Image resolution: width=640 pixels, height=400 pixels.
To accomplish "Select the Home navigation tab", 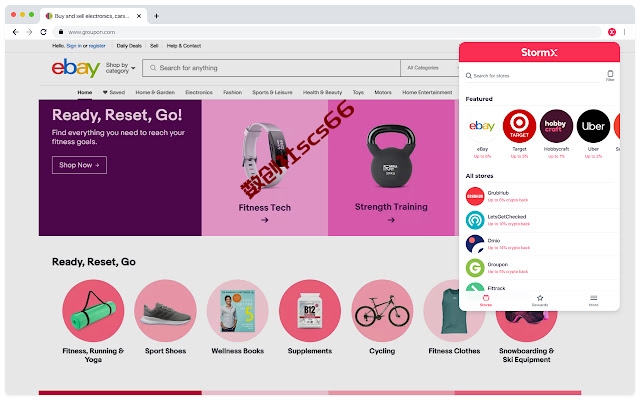I will (84, 92).
